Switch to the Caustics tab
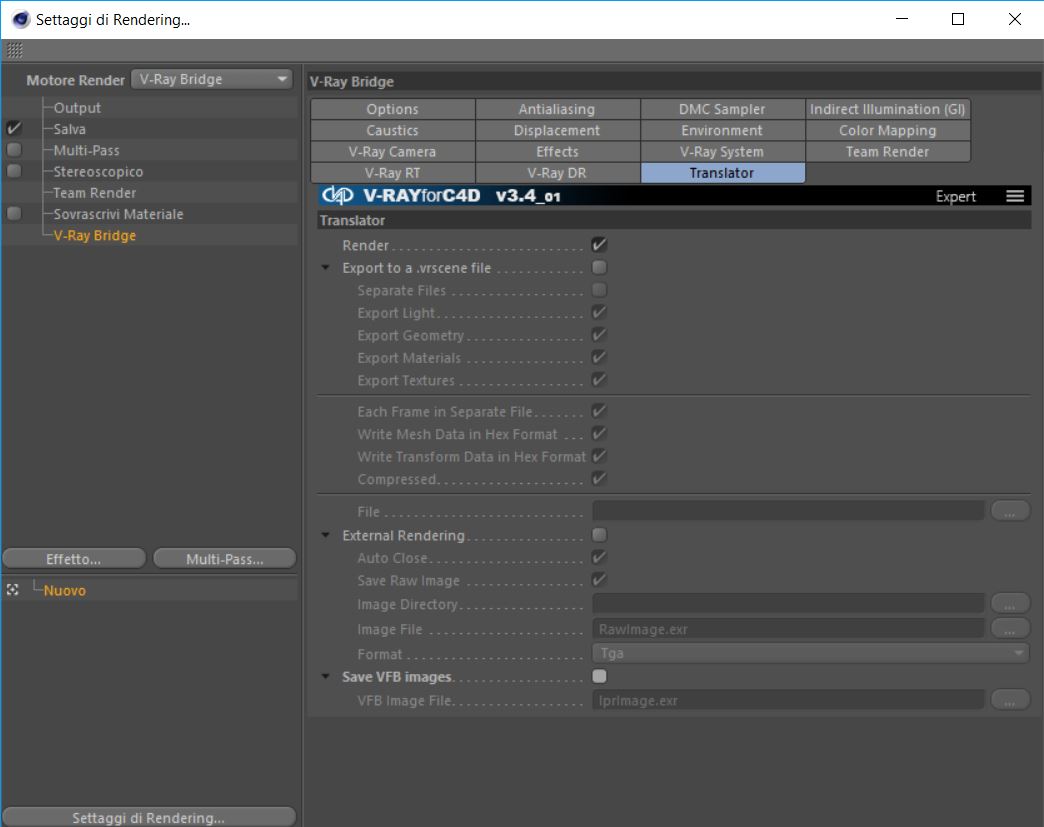The height and width of the screenshot is (827, 1044). pos(393,131)
